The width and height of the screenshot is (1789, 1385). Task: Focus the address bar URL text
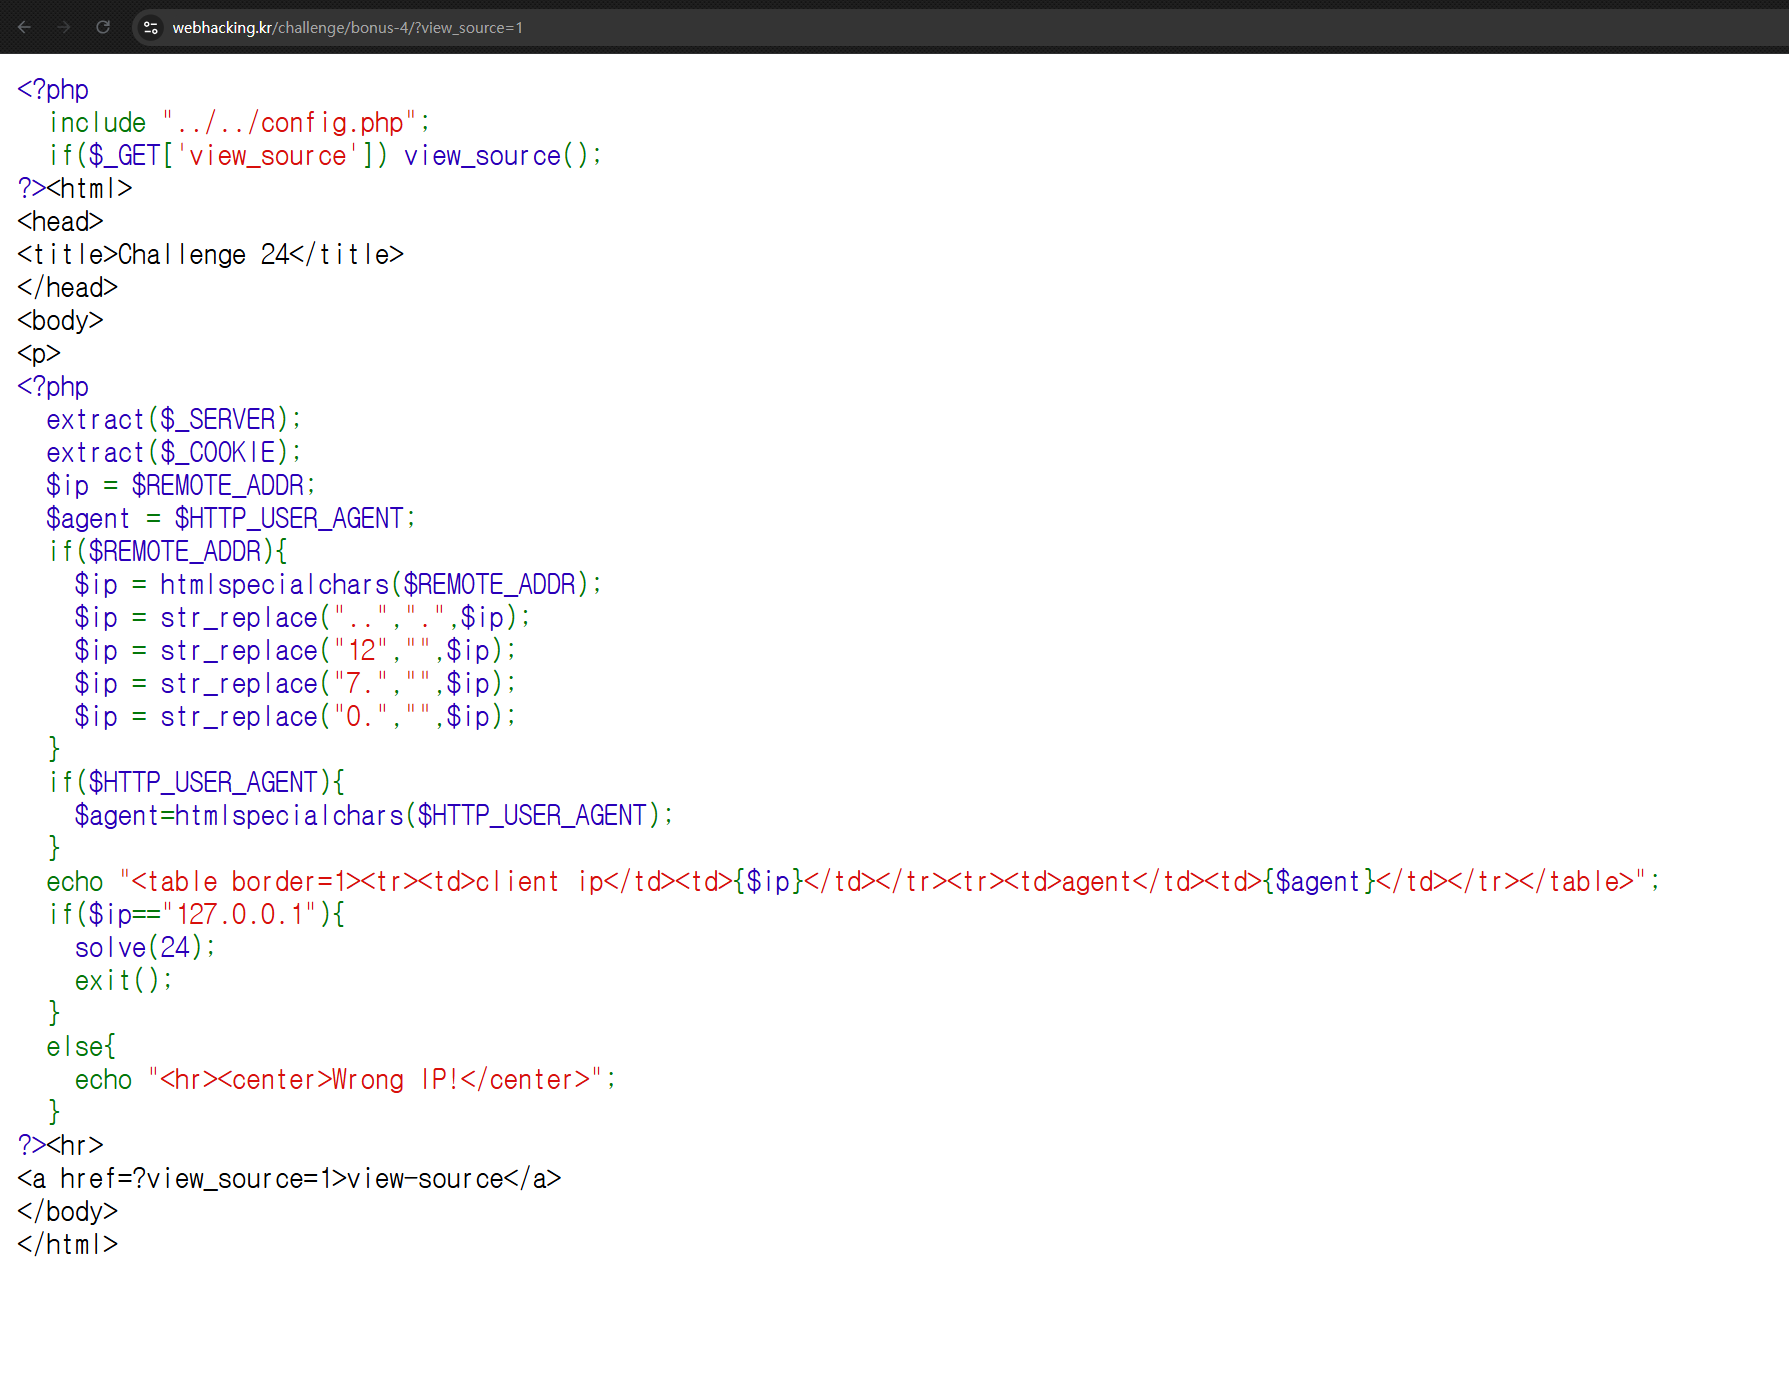(347, 27)
